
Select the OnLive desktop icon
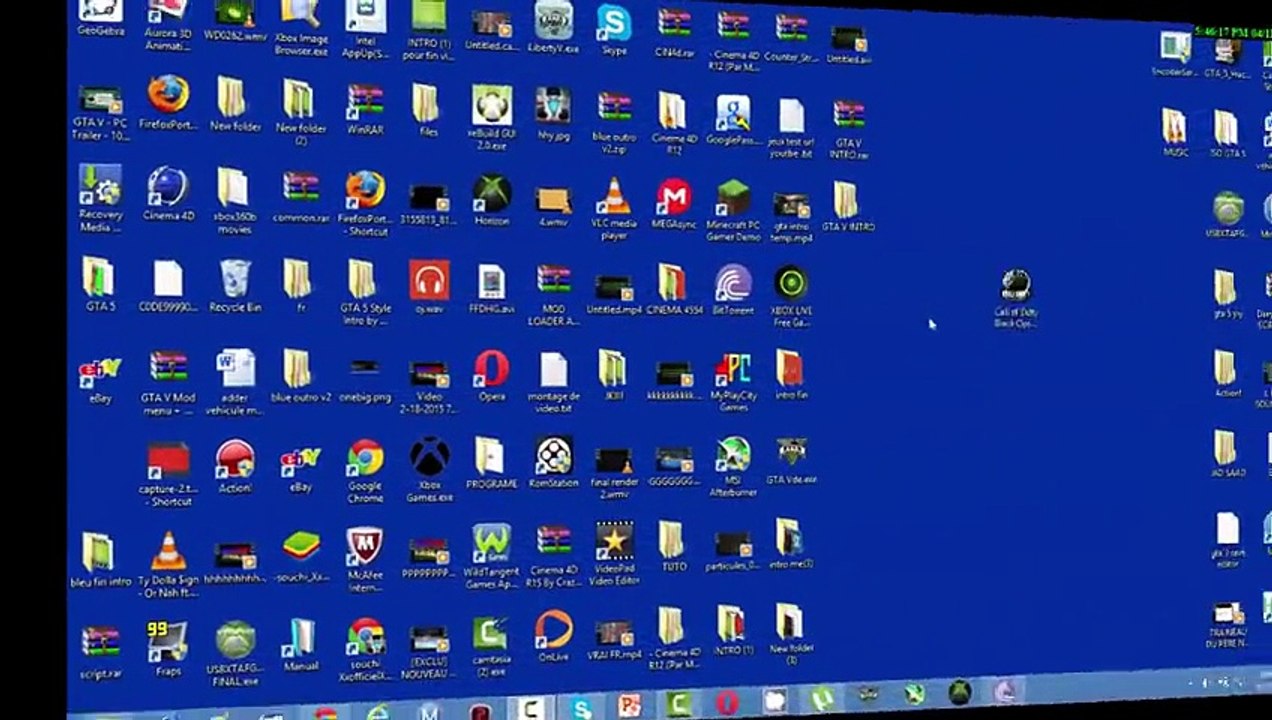coord(553,636)
